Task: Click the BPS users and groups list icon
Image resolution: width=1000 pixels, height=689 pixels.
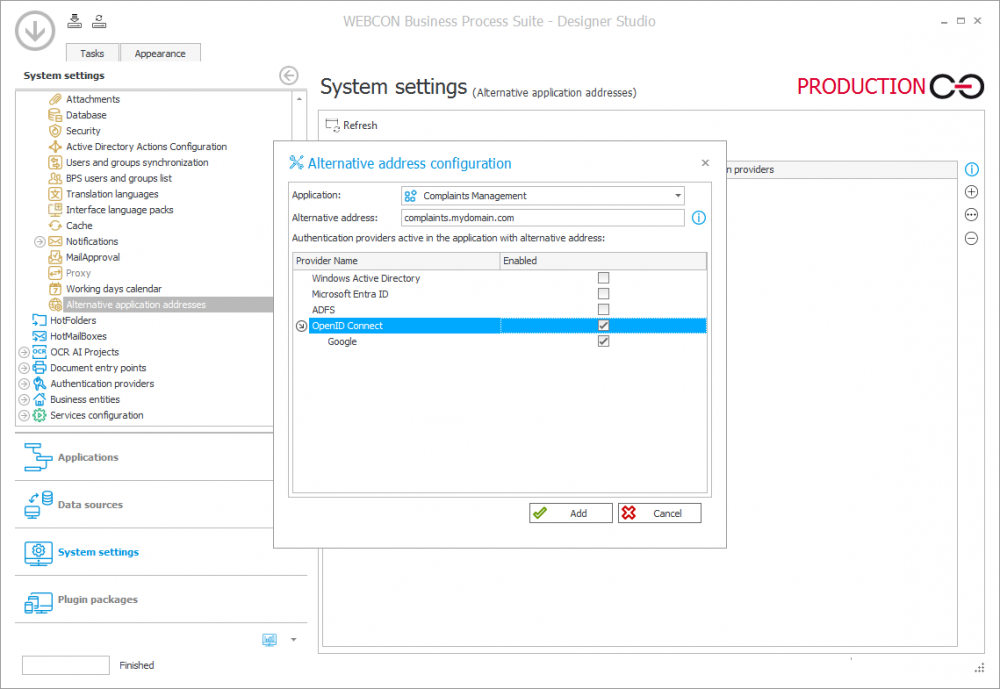Action: pos(55,178)
